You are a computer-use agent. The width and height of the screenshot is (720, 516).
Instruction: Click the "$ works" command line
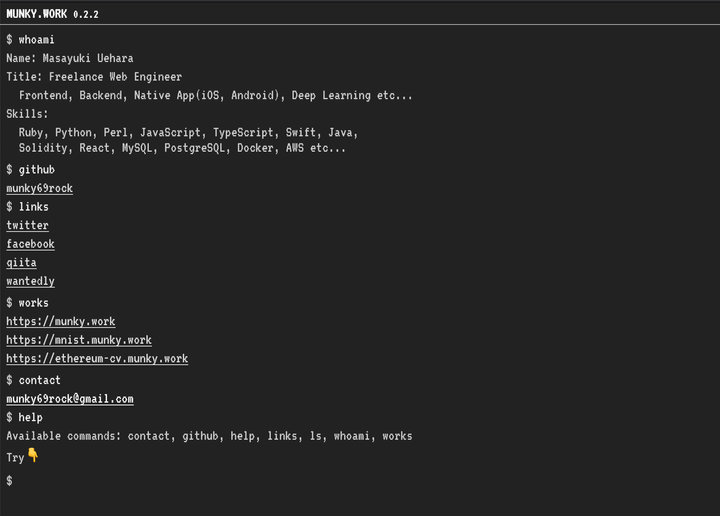(27, 302)
